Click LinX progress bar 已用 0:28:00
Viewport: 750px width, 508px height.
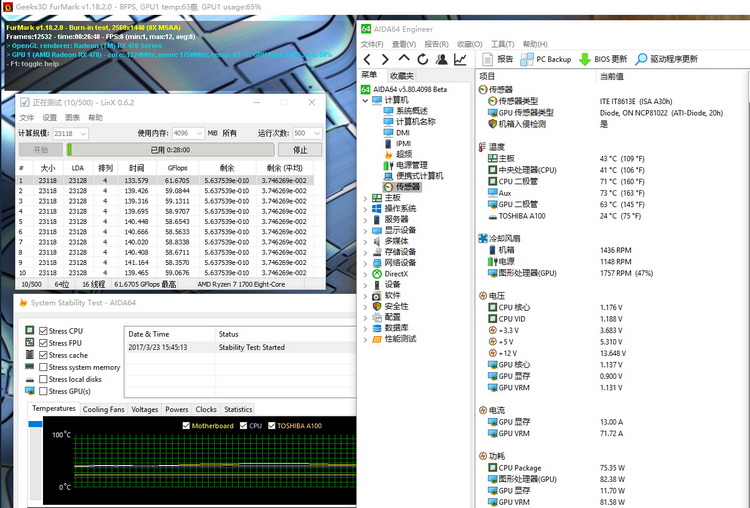click(170, 150)
